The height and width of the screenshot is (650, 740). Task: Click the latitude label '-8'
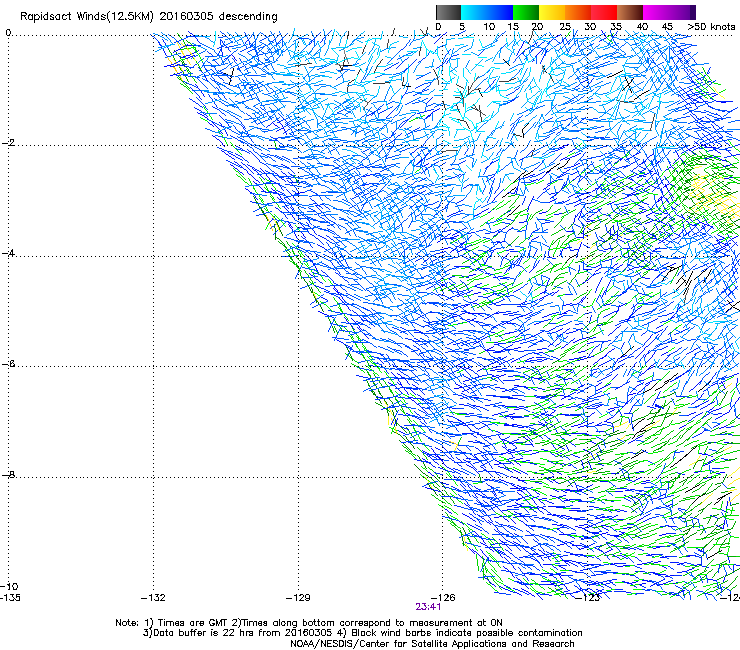point(8,474)
